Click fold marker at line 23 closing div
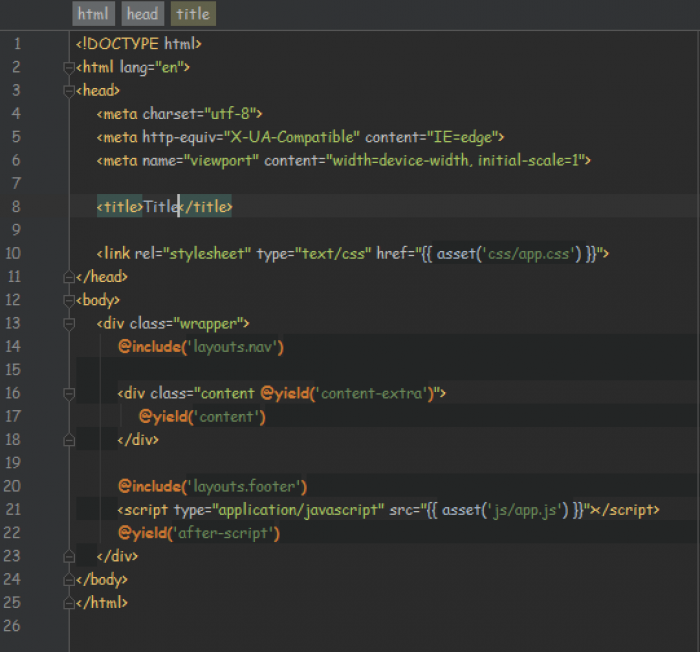The height and width of the screenshot is (652, 700). (x=69, y=557)
